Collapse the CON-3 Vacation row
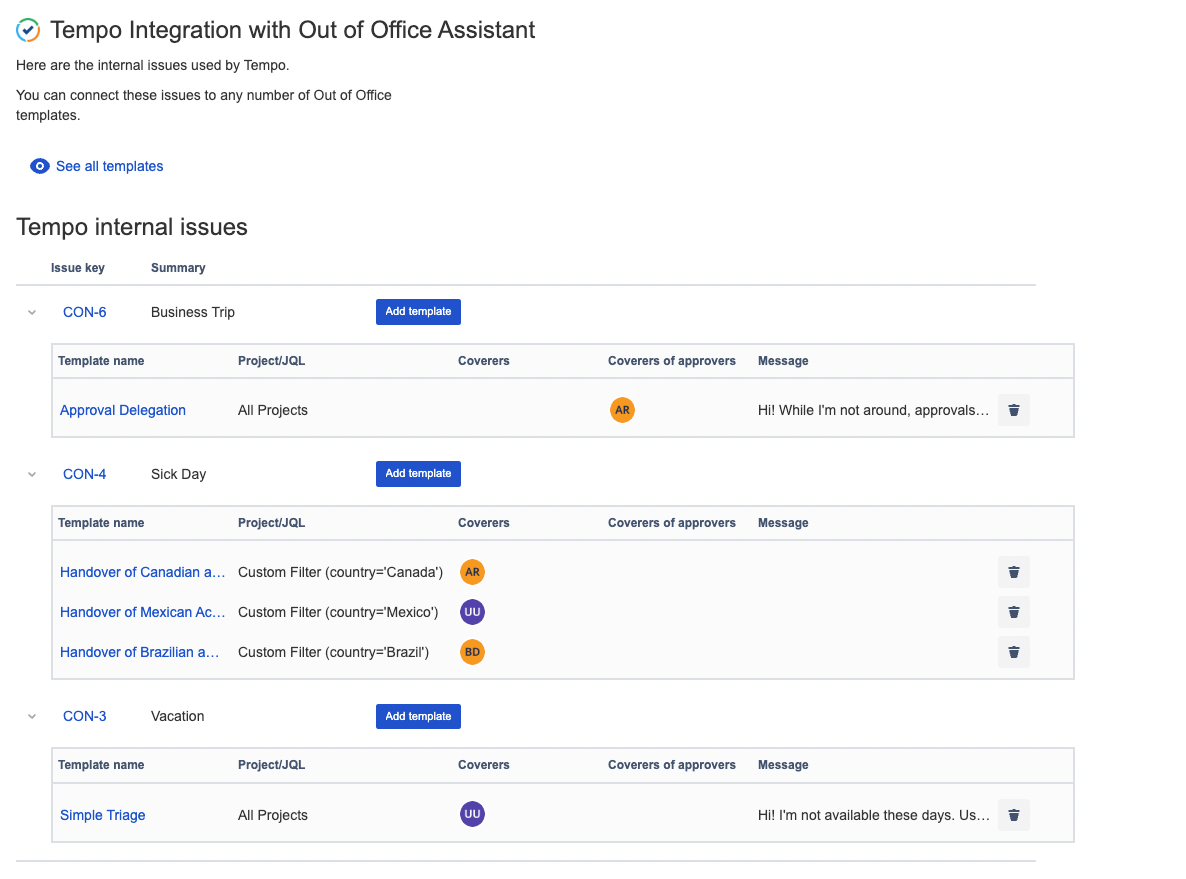The height and width of the screenshot is (879, 1186). pyautogui.click(x=32, y=716)
